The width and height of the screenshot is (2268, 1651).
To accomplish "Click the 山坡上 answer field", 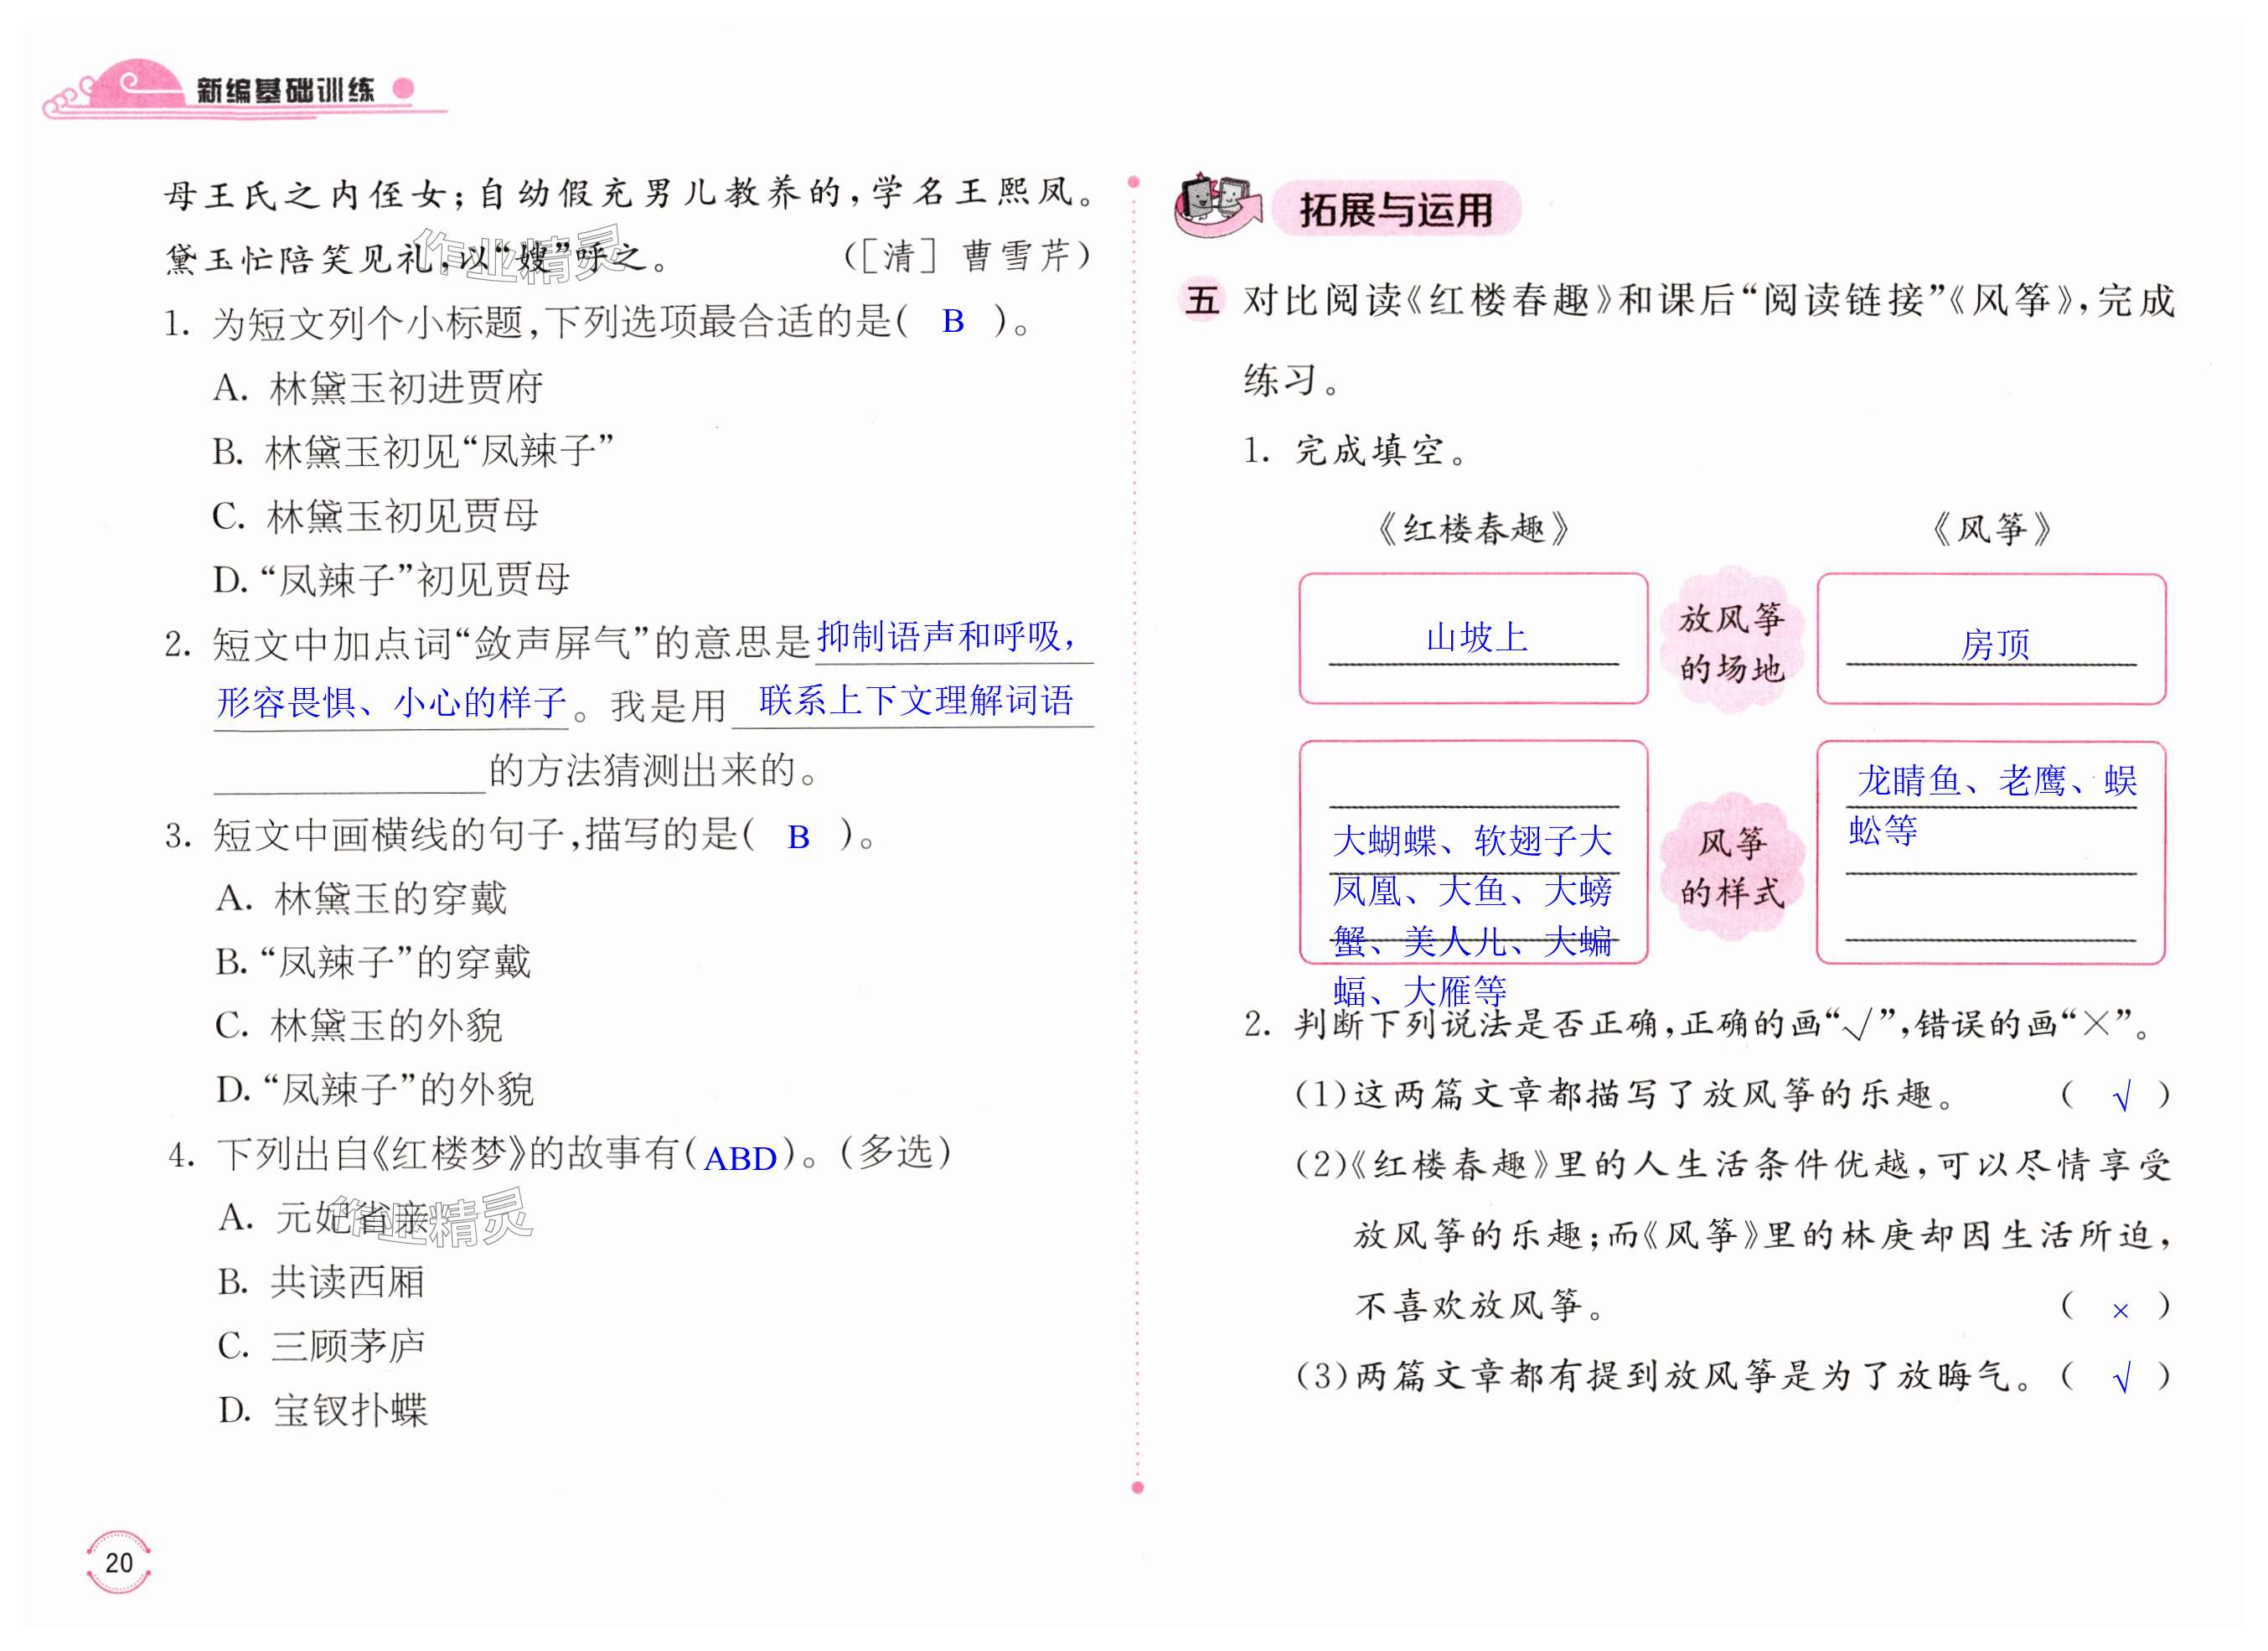I will pos(1476,638).
